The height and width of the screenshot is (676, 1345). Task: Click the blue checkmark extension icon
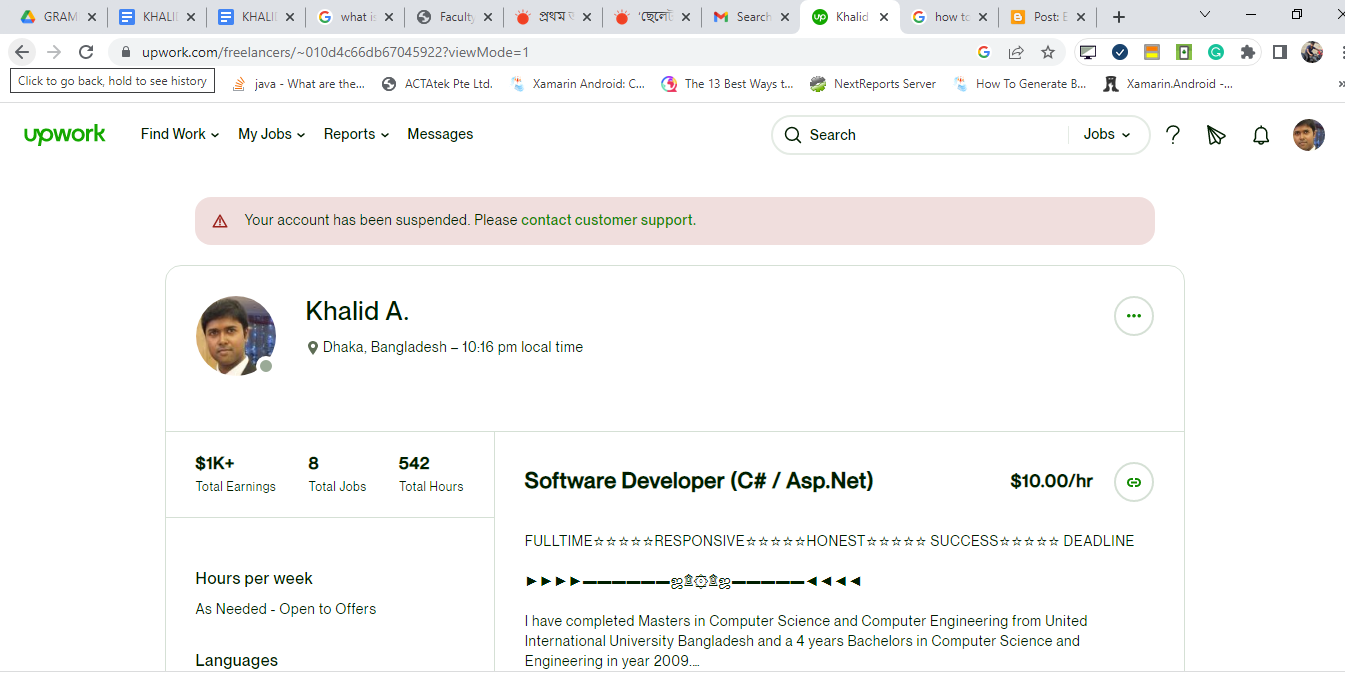(1120, 52)
